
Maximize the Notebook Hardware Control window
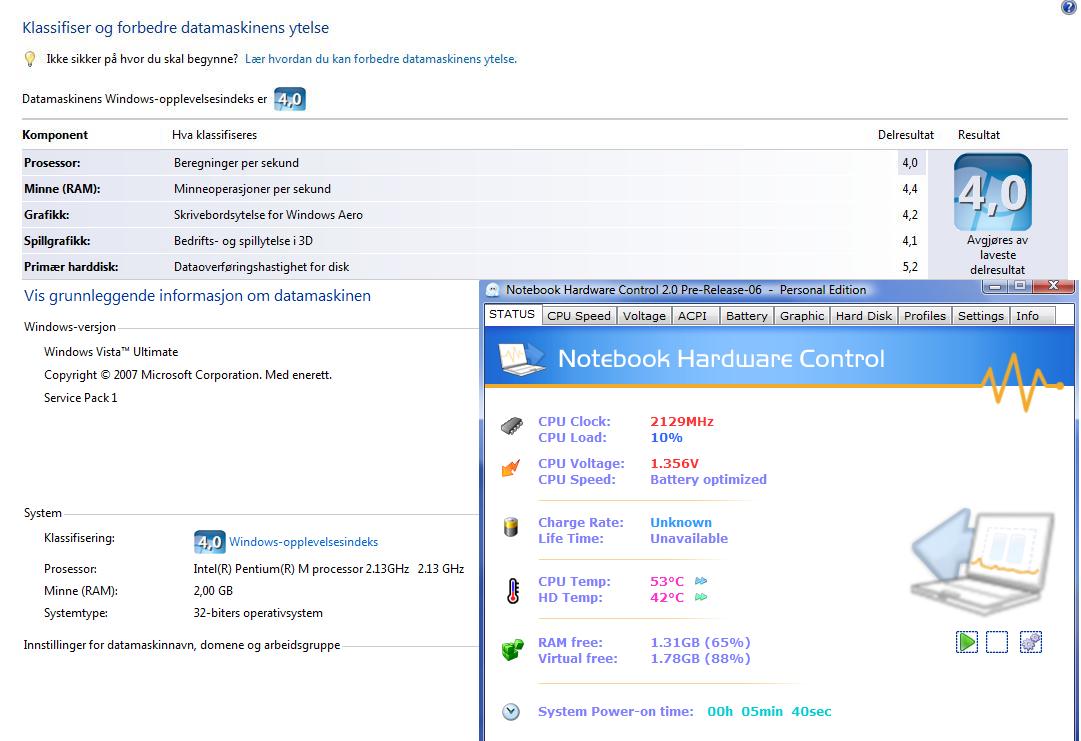pyautogui.click(x=1020, y=285)
